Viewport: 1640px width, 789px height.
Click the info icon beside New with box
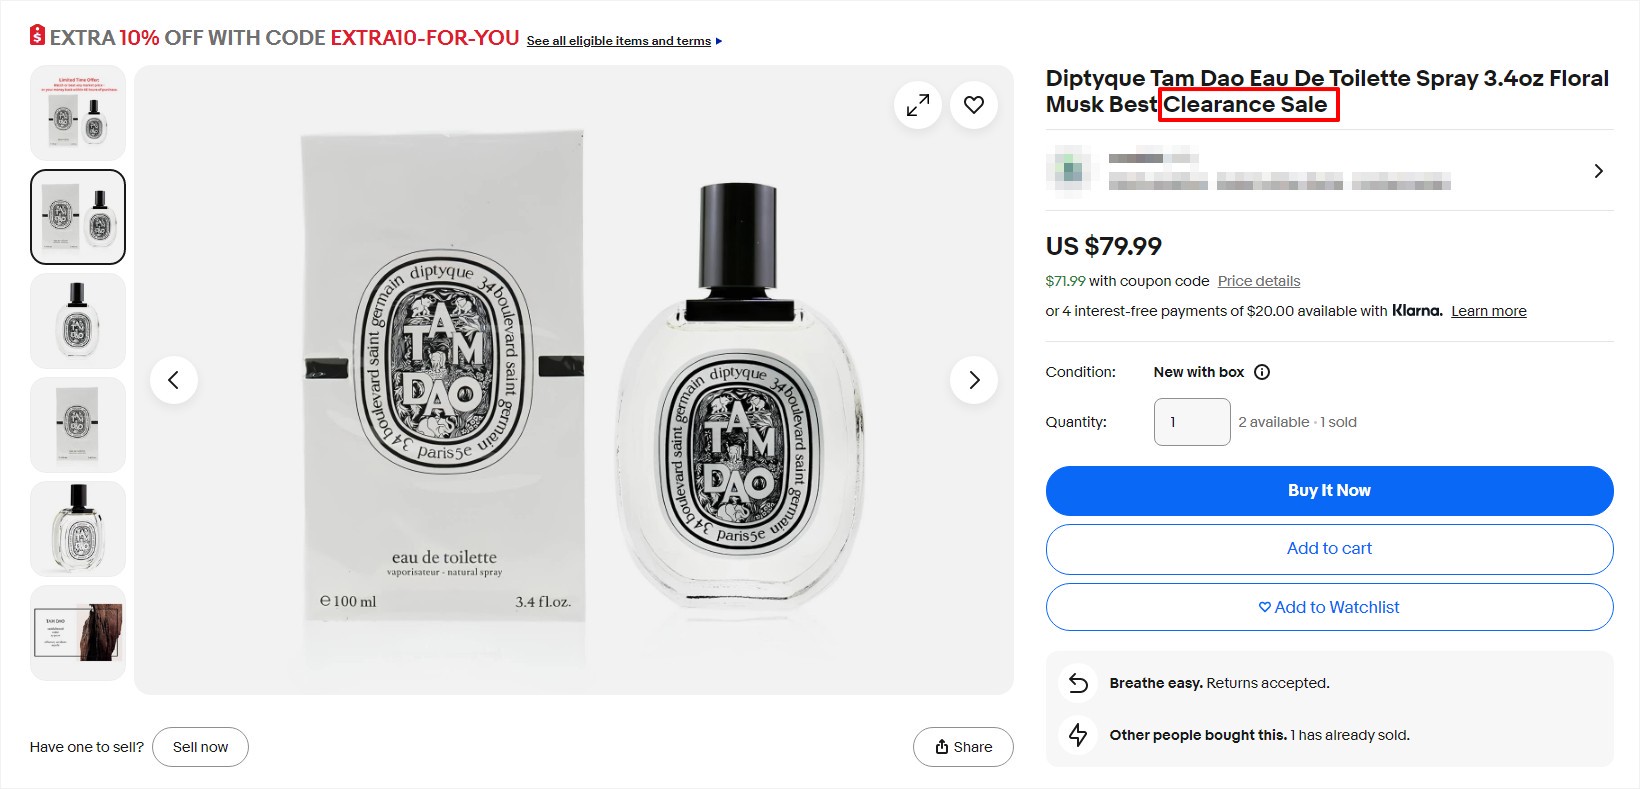1262,371
